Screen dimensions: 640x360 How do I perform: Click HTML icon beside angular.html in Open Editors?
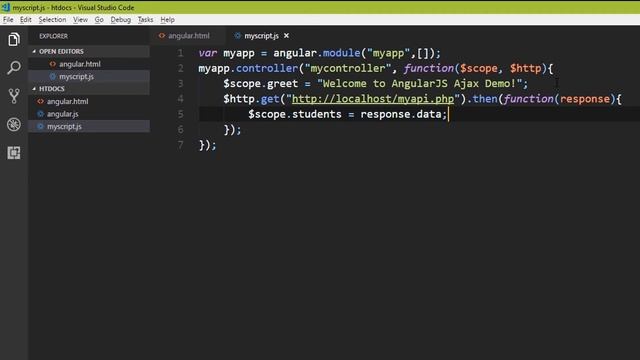[x=53, y=64]
